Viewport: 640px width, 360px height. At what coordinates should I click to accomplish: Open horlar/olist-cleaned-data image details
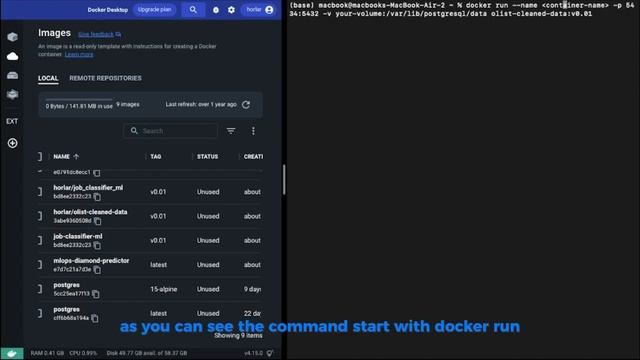(x=90, y=212)
